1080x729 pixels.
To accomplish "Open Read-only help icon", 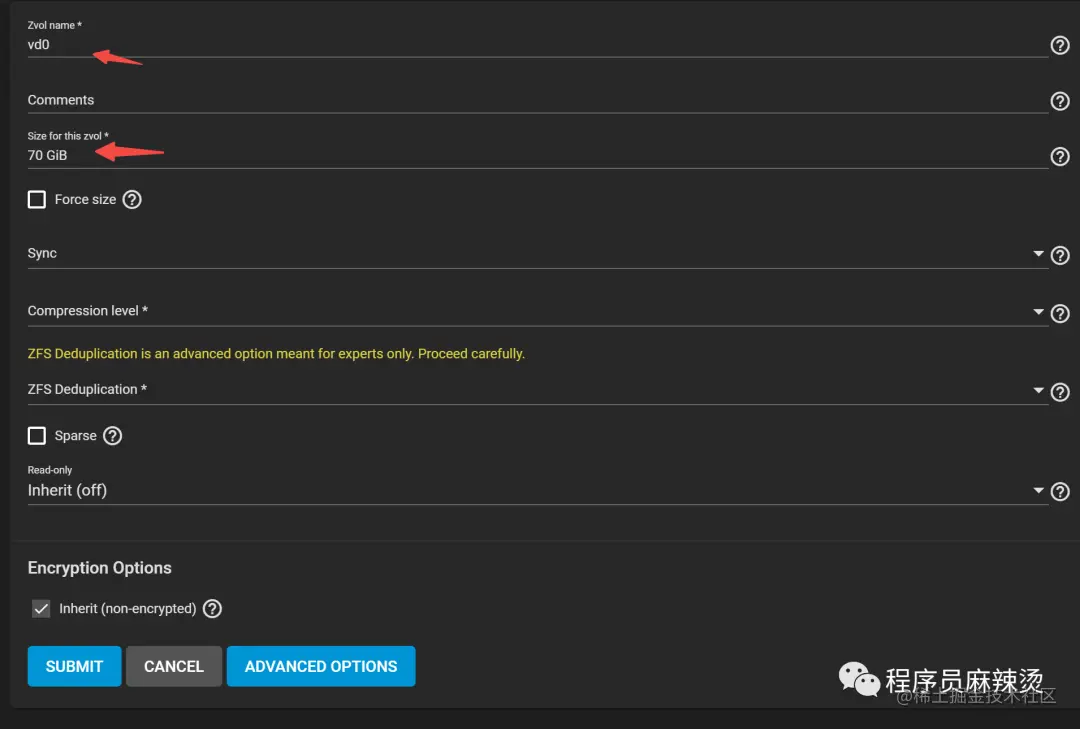I will pyautogui.click(x=1059, y=491).
